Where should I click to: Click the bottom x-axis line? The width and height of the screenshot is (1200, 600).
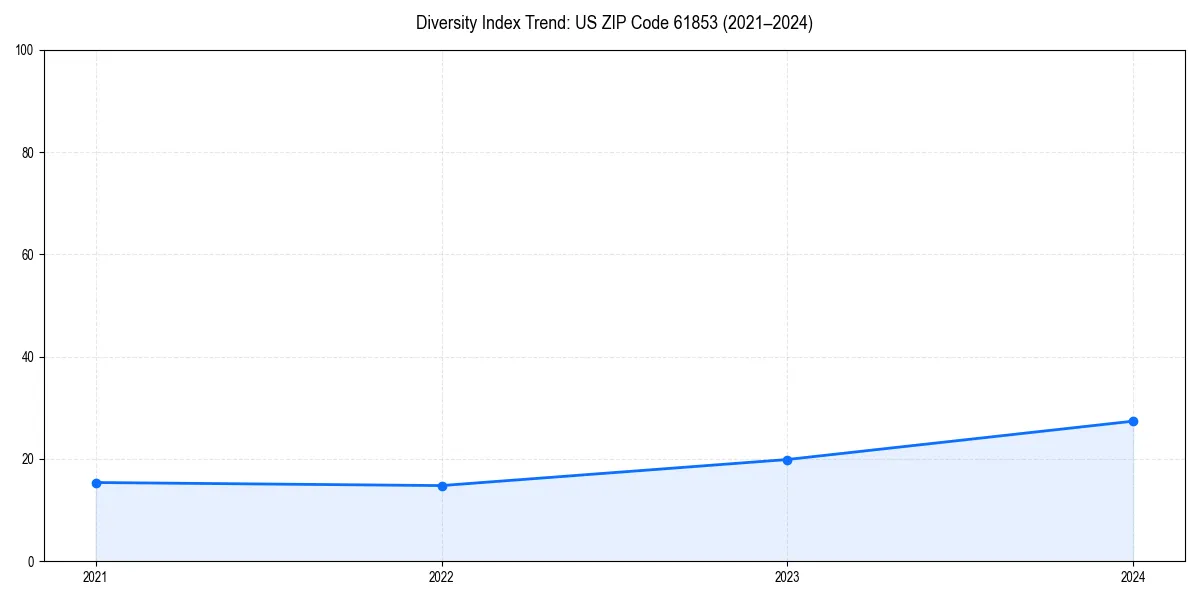pos(600,559)
